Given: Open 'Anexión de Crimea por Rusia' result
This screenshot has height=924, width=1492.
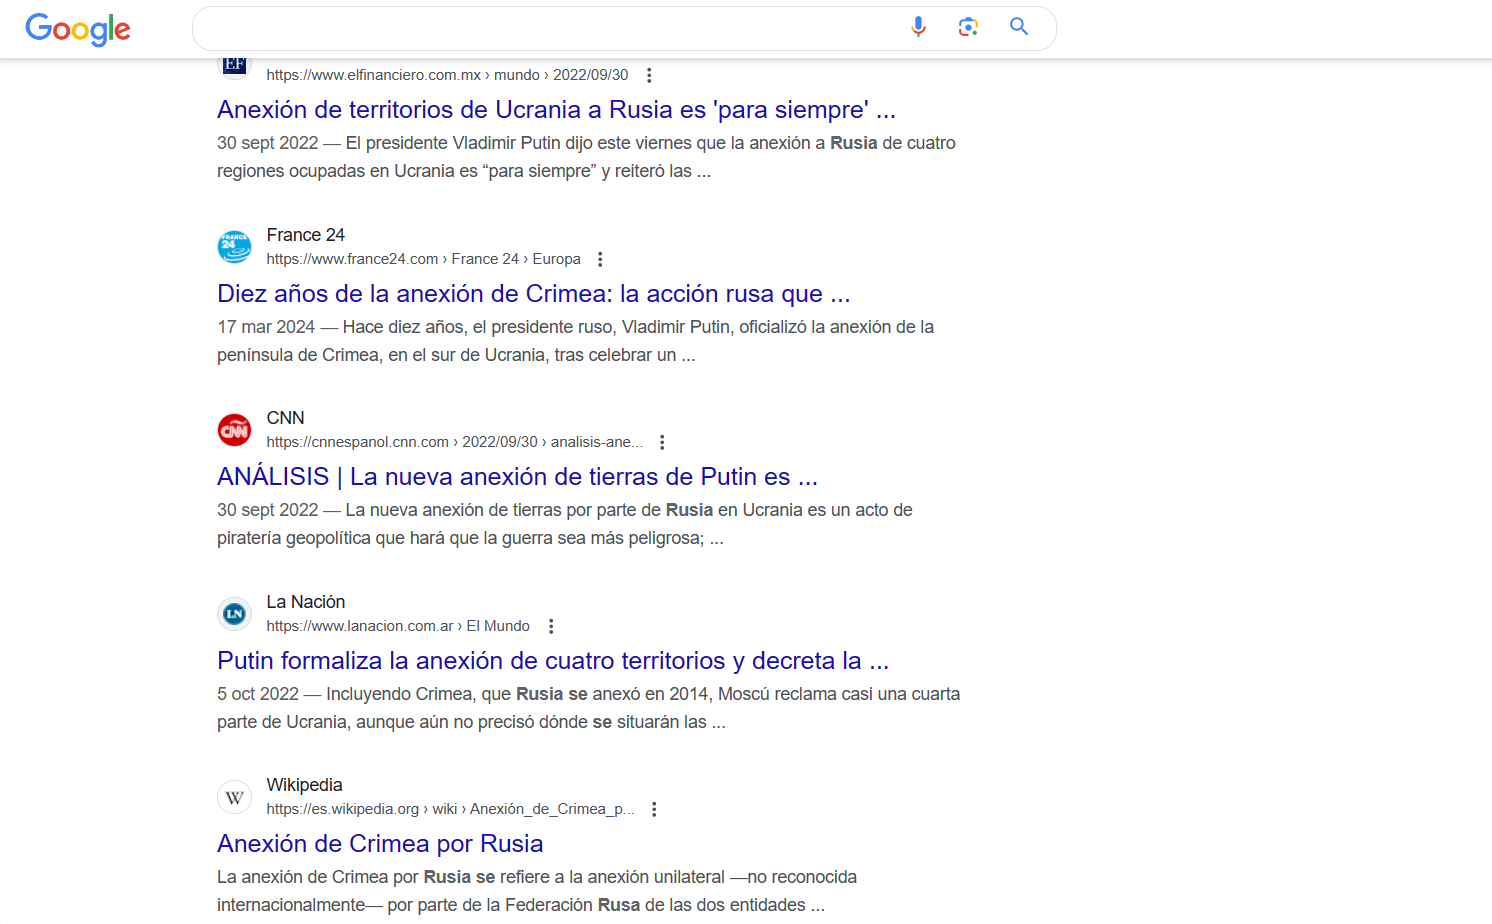Looking at the screenshot, I should 380,843.
